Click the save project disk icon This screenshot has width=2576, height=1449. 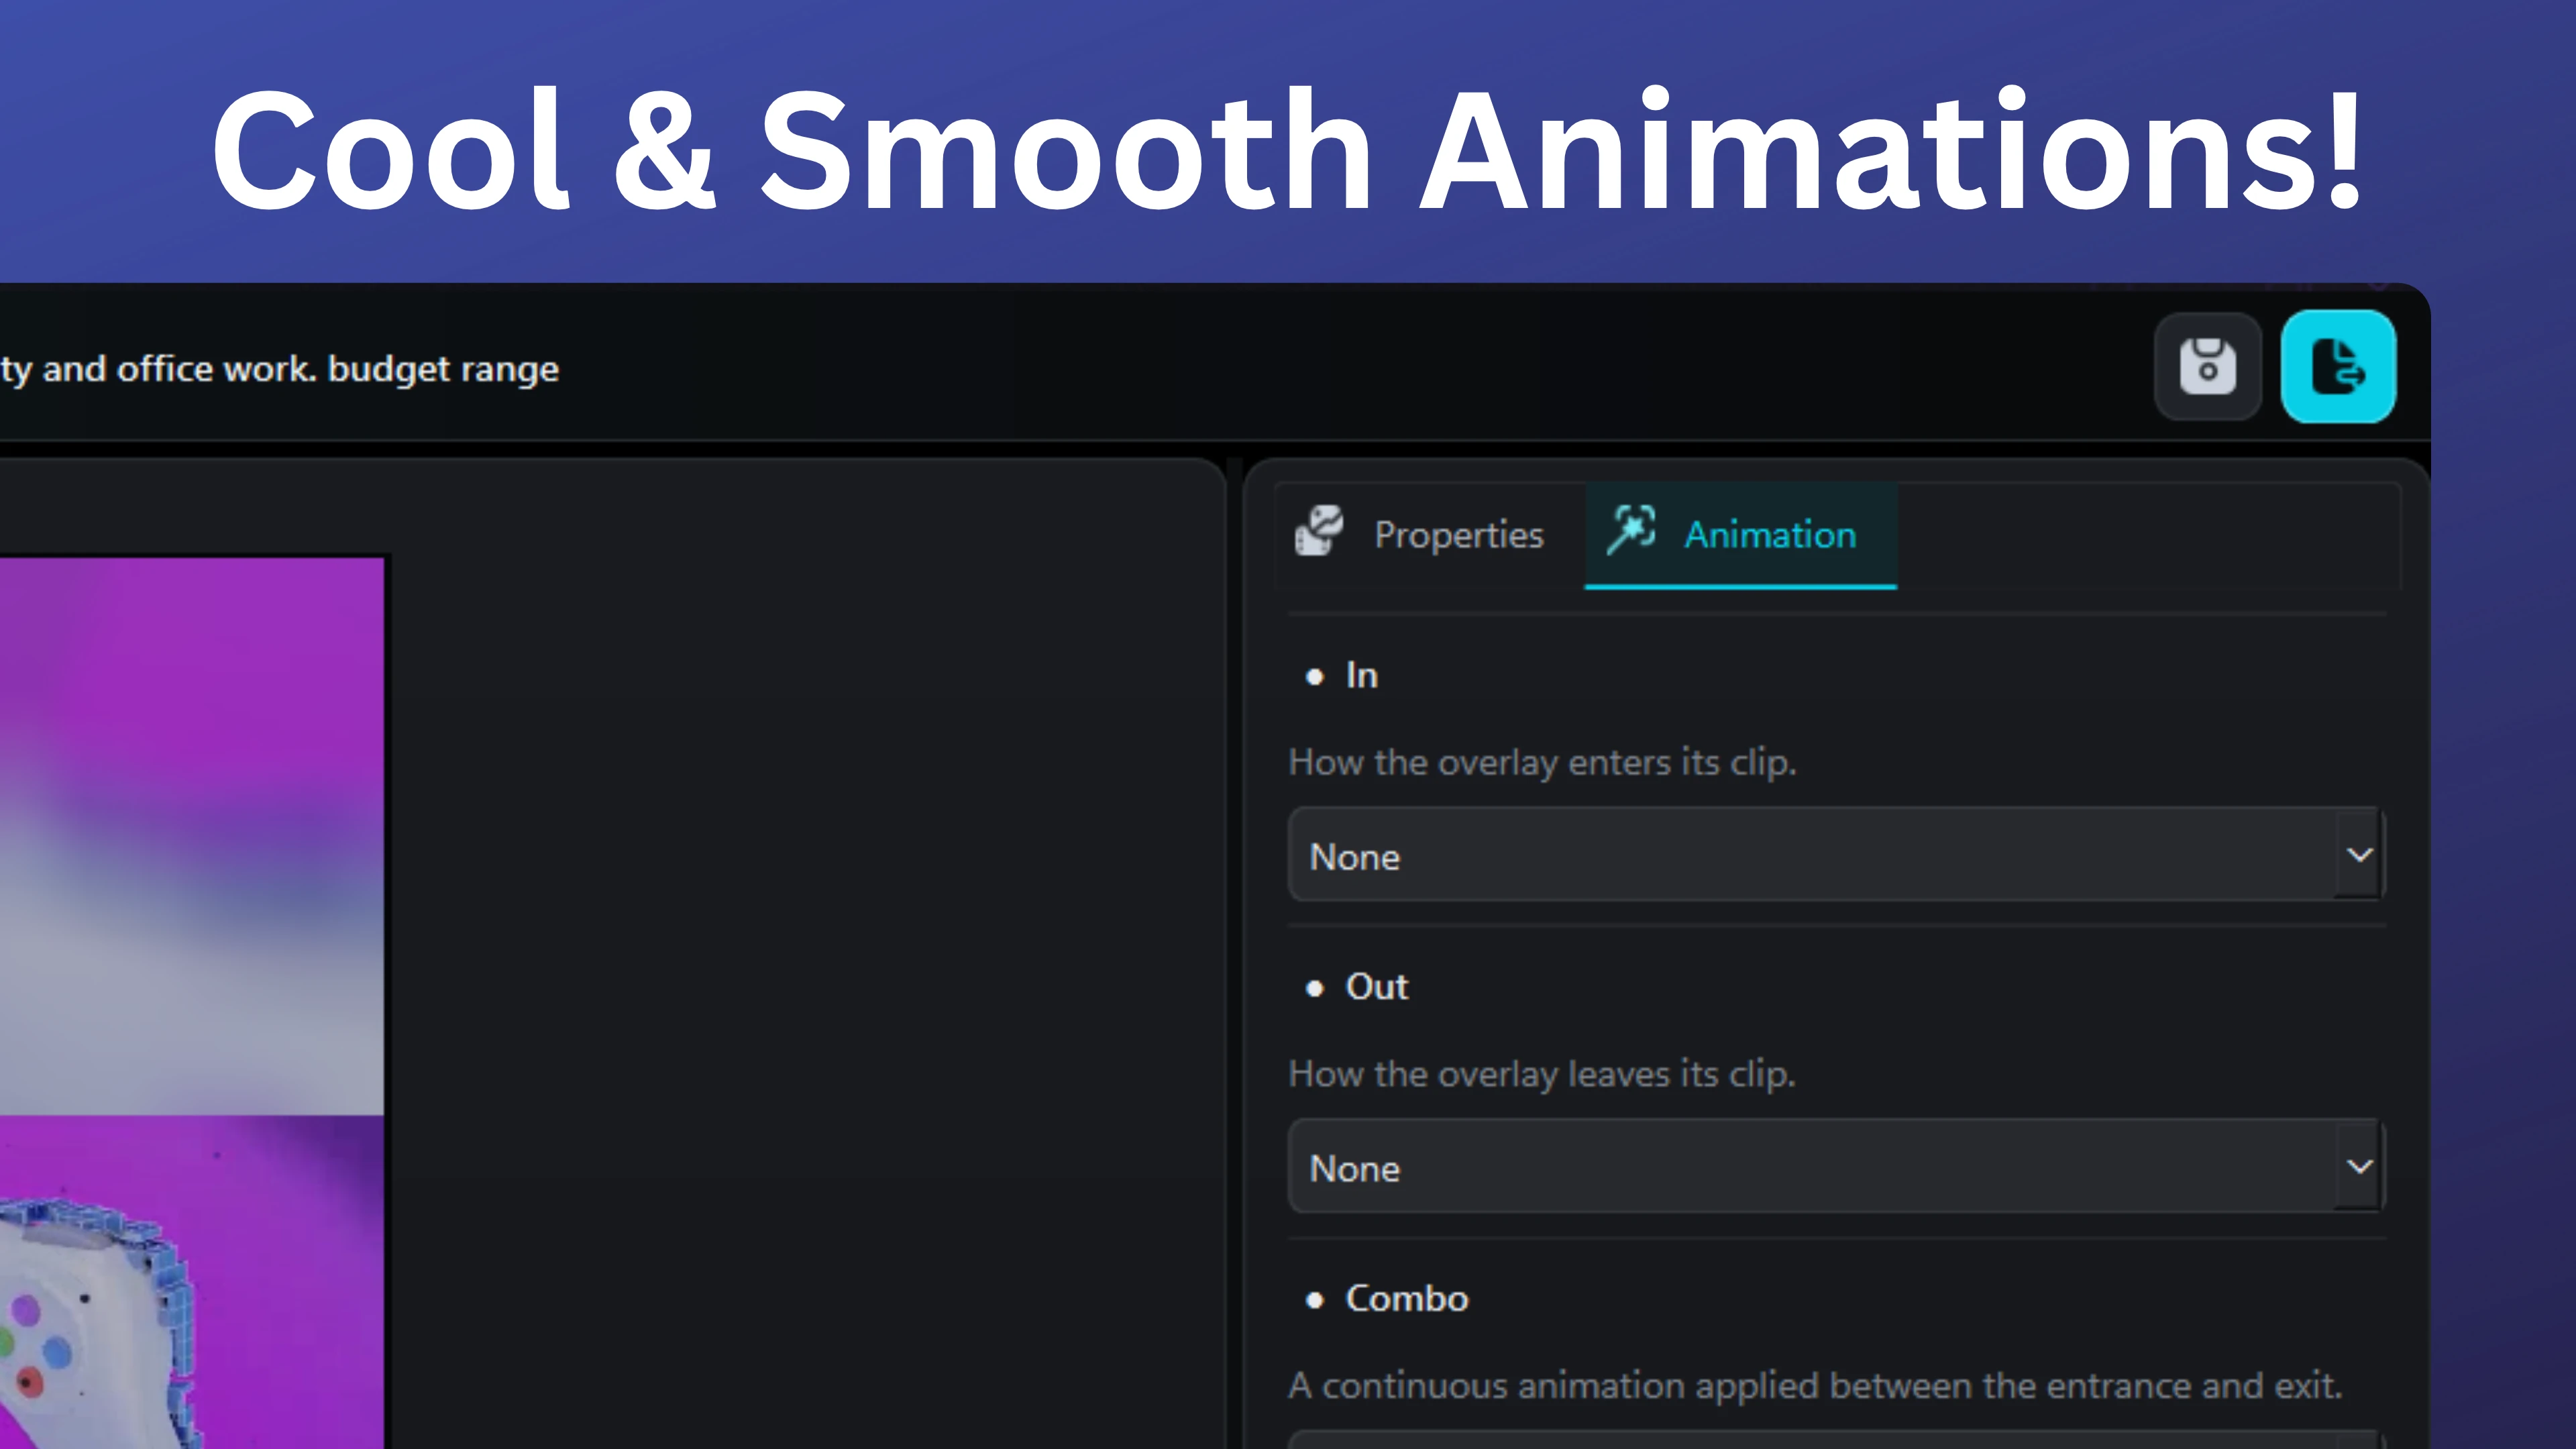click(2207, 366)
